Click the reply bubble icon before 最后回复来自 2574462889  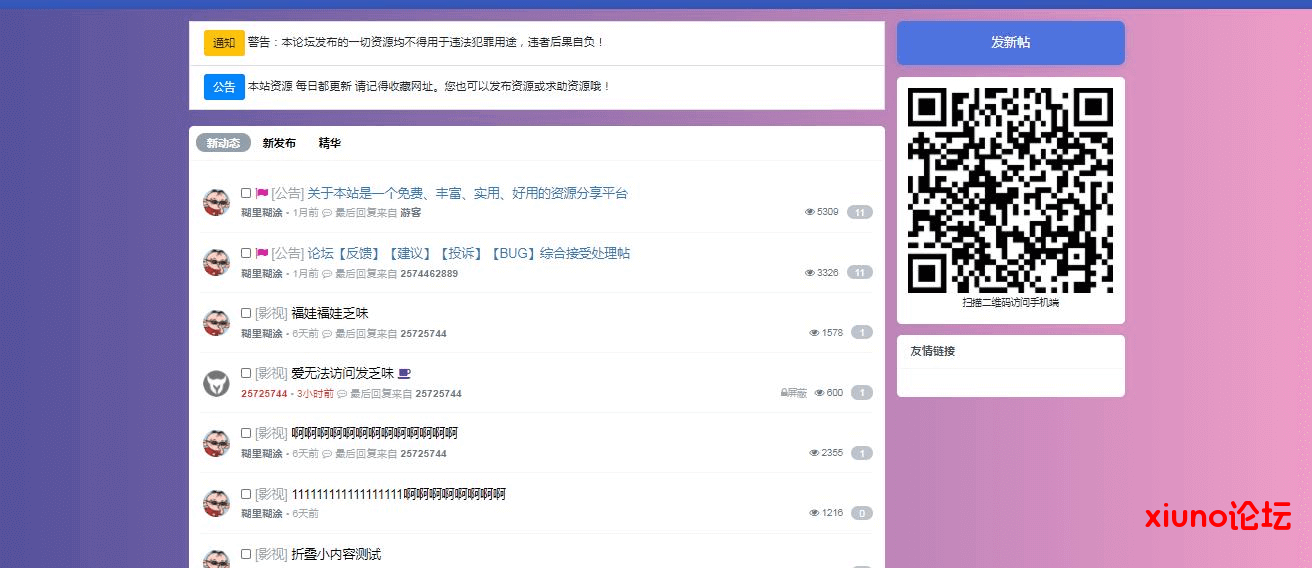pos(326,273)
